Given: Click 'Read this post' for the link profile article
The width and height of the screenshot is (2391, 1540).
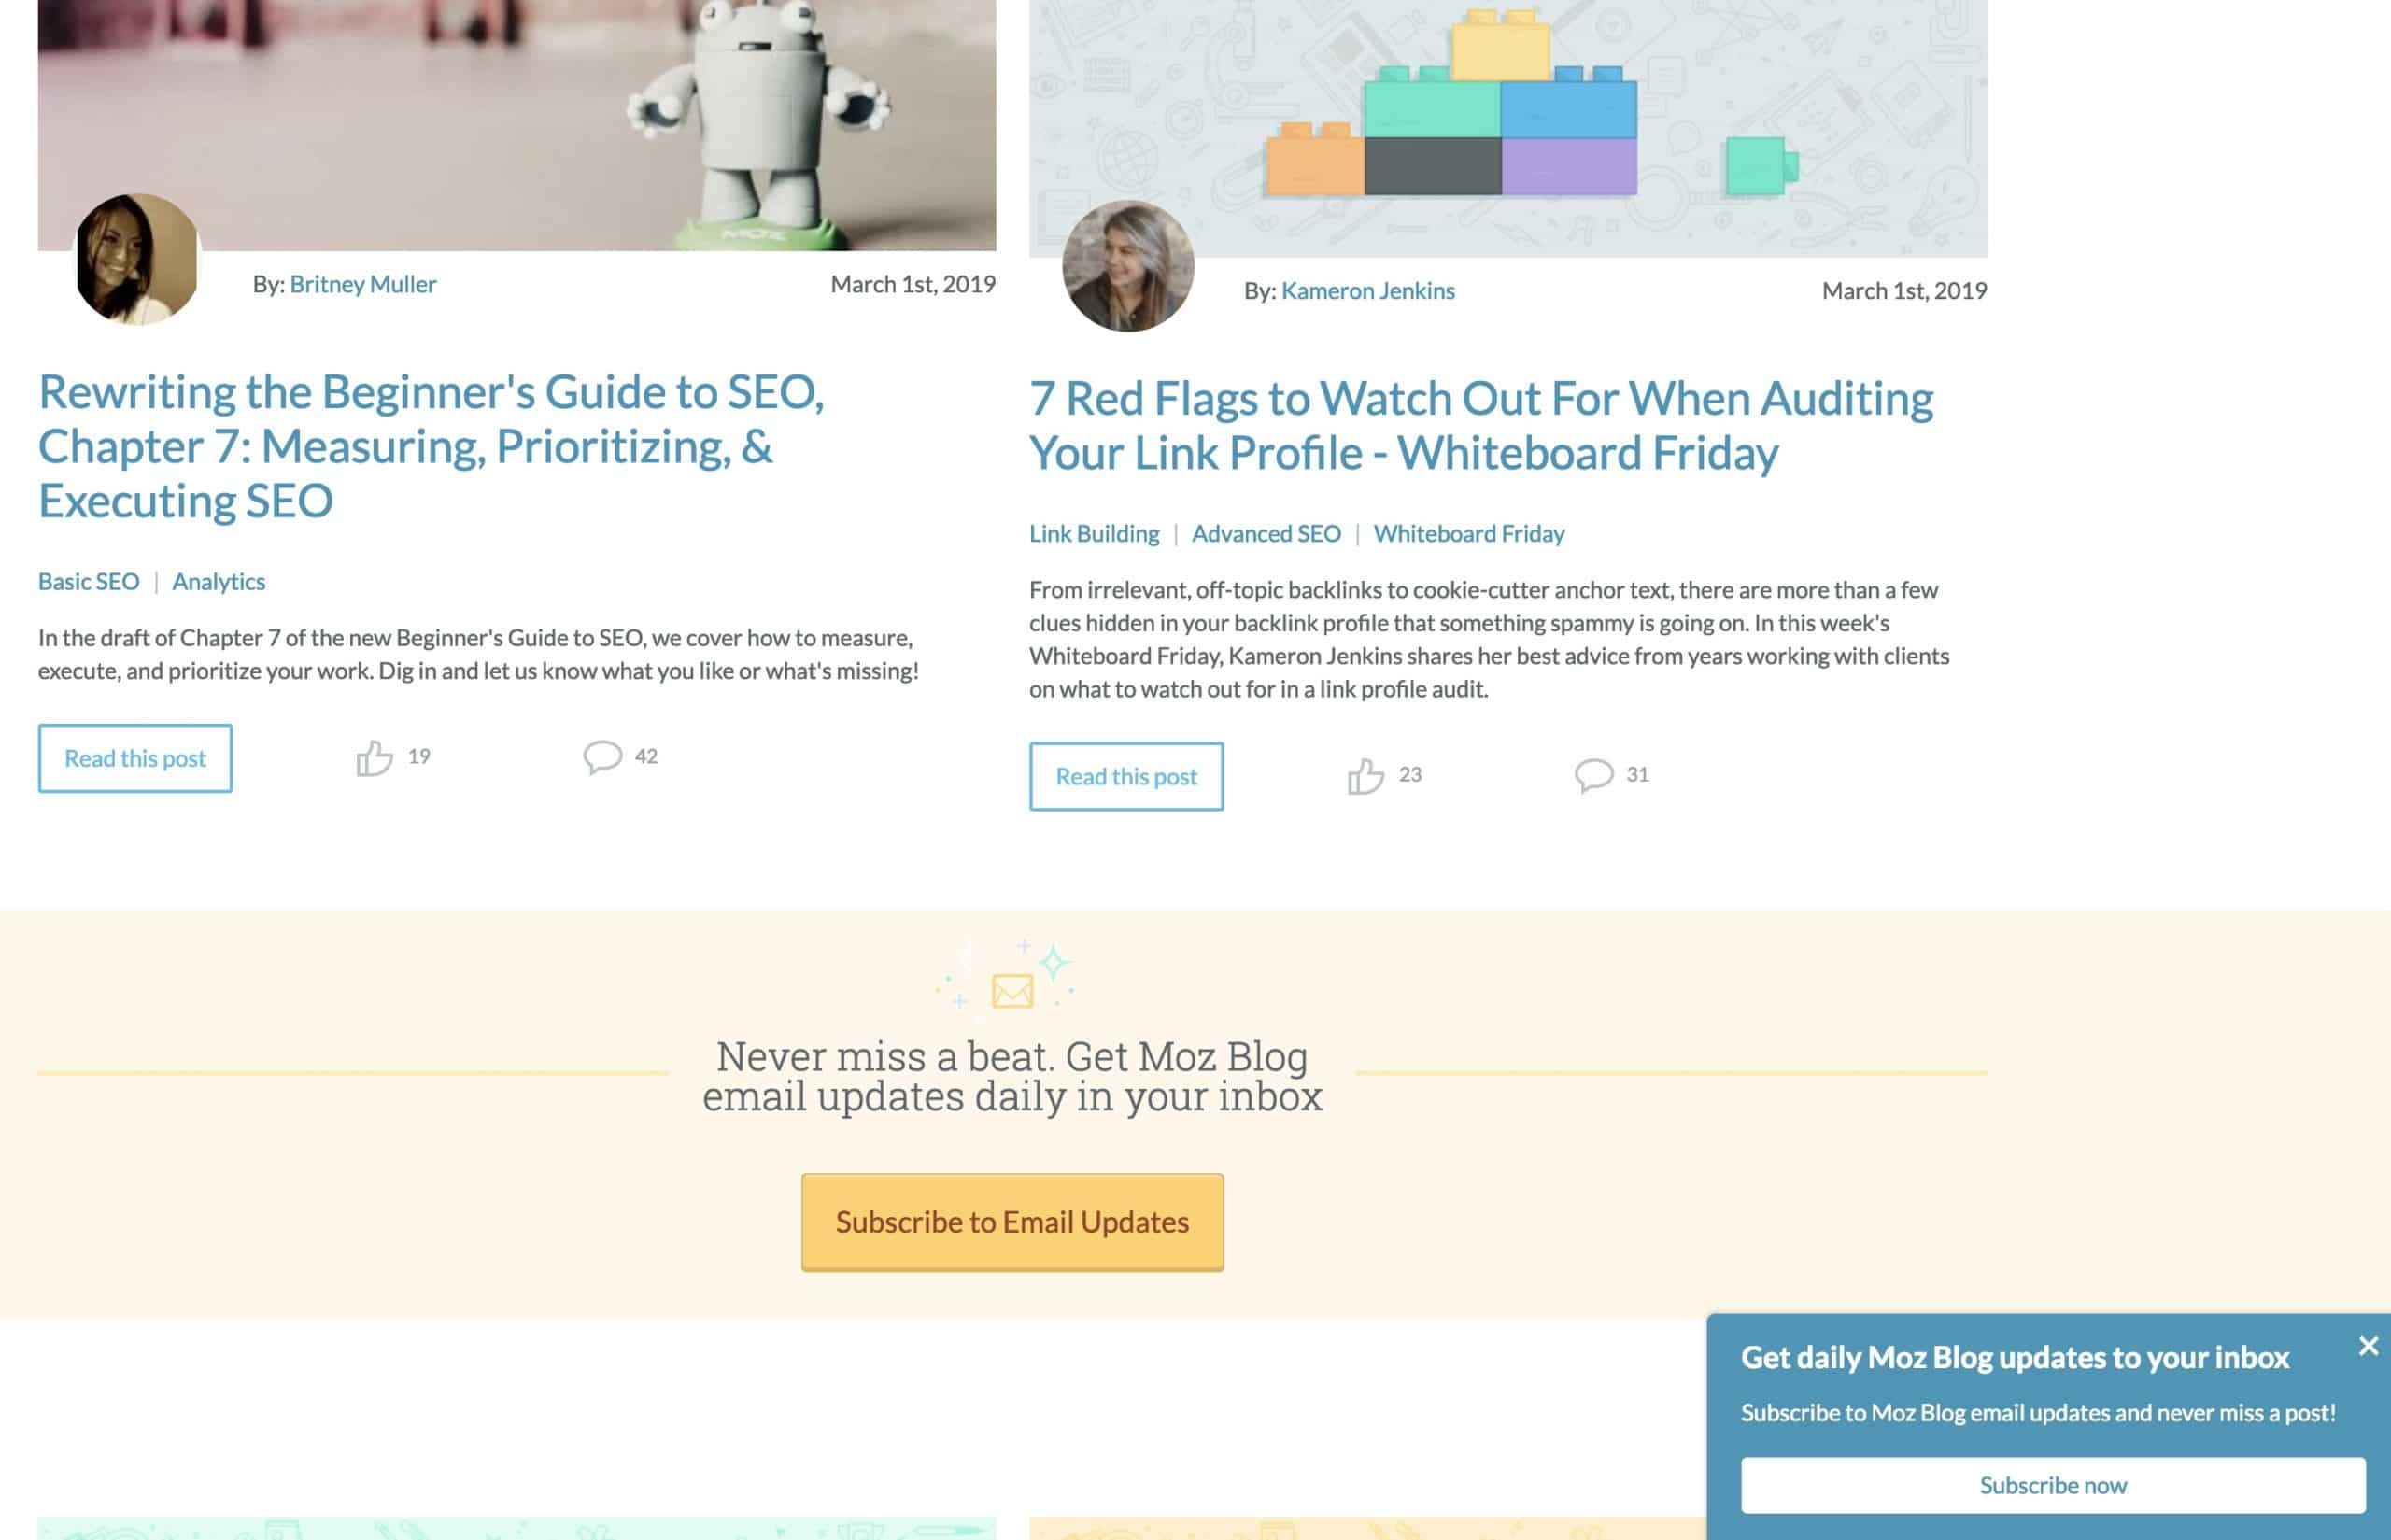Looking at the screenshot, I should click(x=1125, y=775).
